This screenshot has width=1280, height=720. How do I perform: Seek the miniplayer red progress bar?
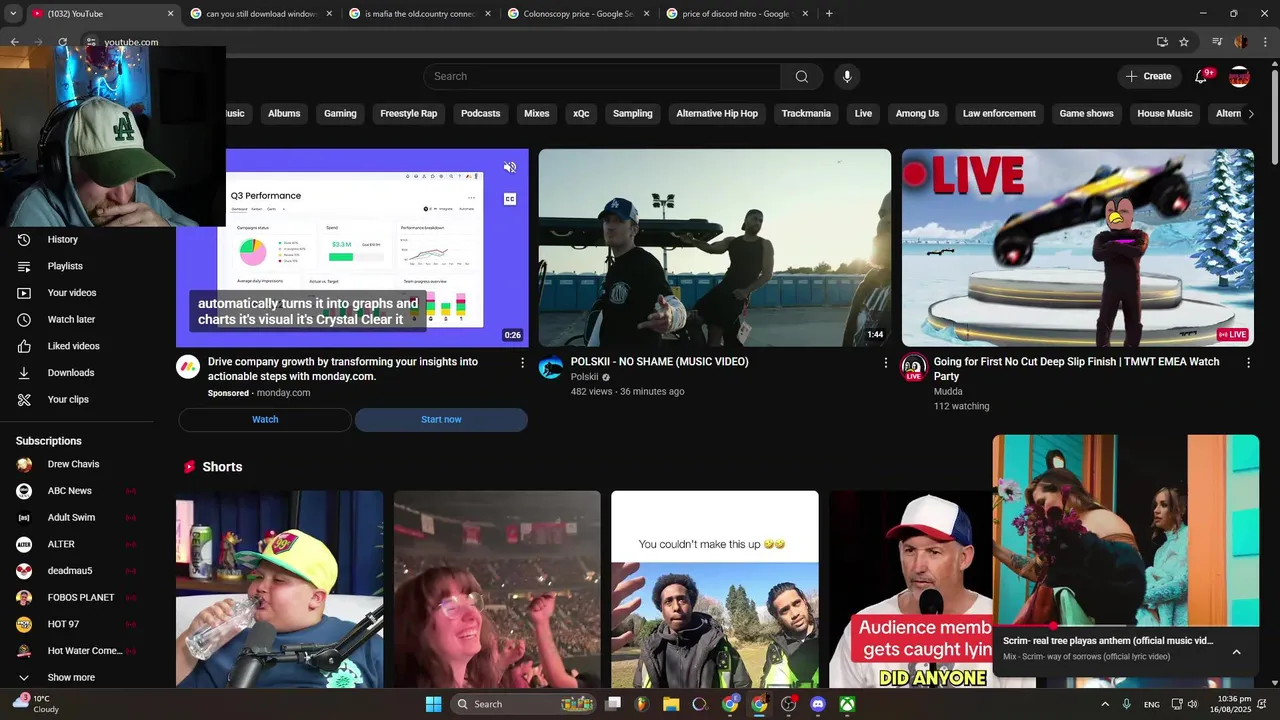pyautogui.click(x=1126, y=626)
